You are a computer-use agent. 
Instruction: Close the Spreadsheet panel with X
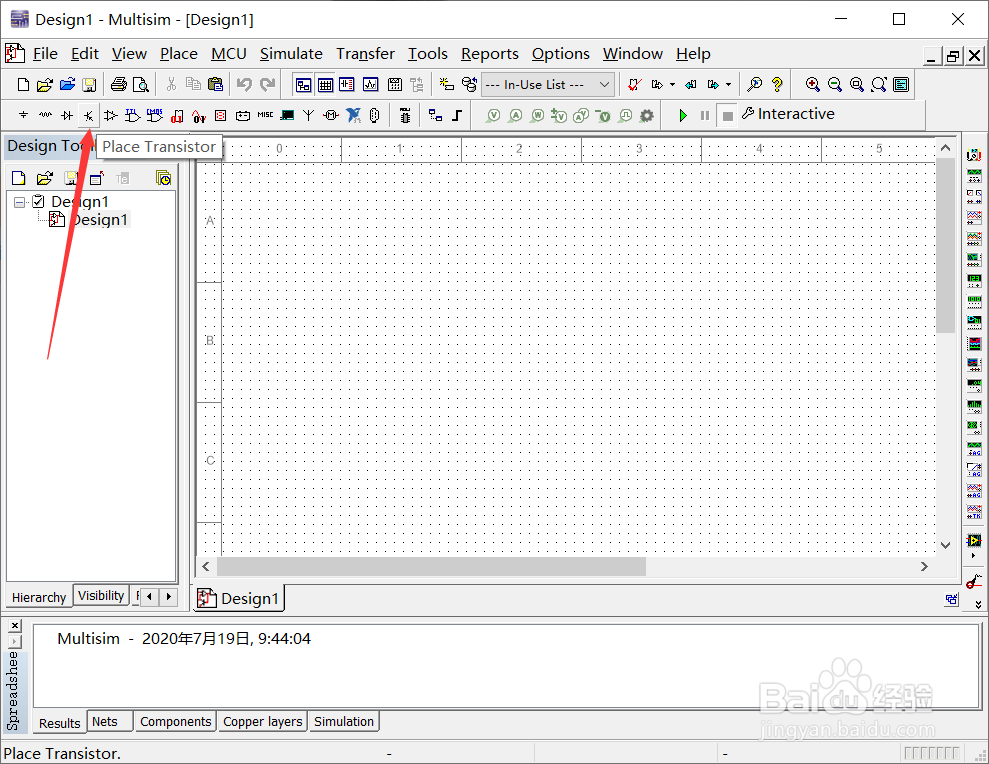[x=15, y=625]
